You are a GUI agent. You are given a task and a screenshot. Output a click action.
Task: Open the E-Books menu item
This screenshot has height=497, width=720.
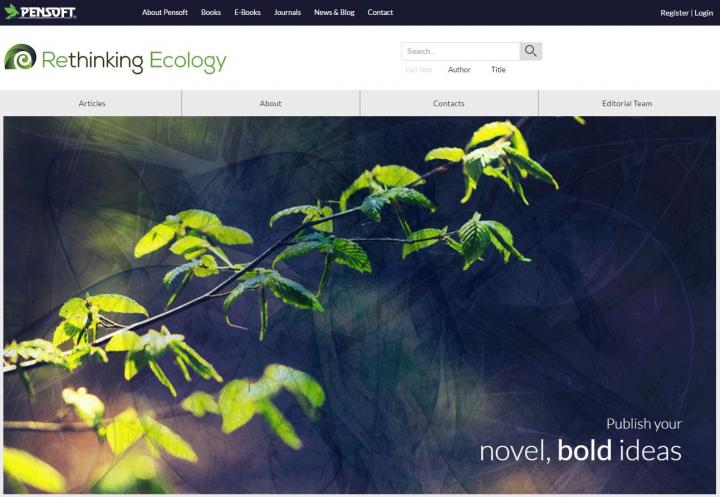tap(248, 12)
